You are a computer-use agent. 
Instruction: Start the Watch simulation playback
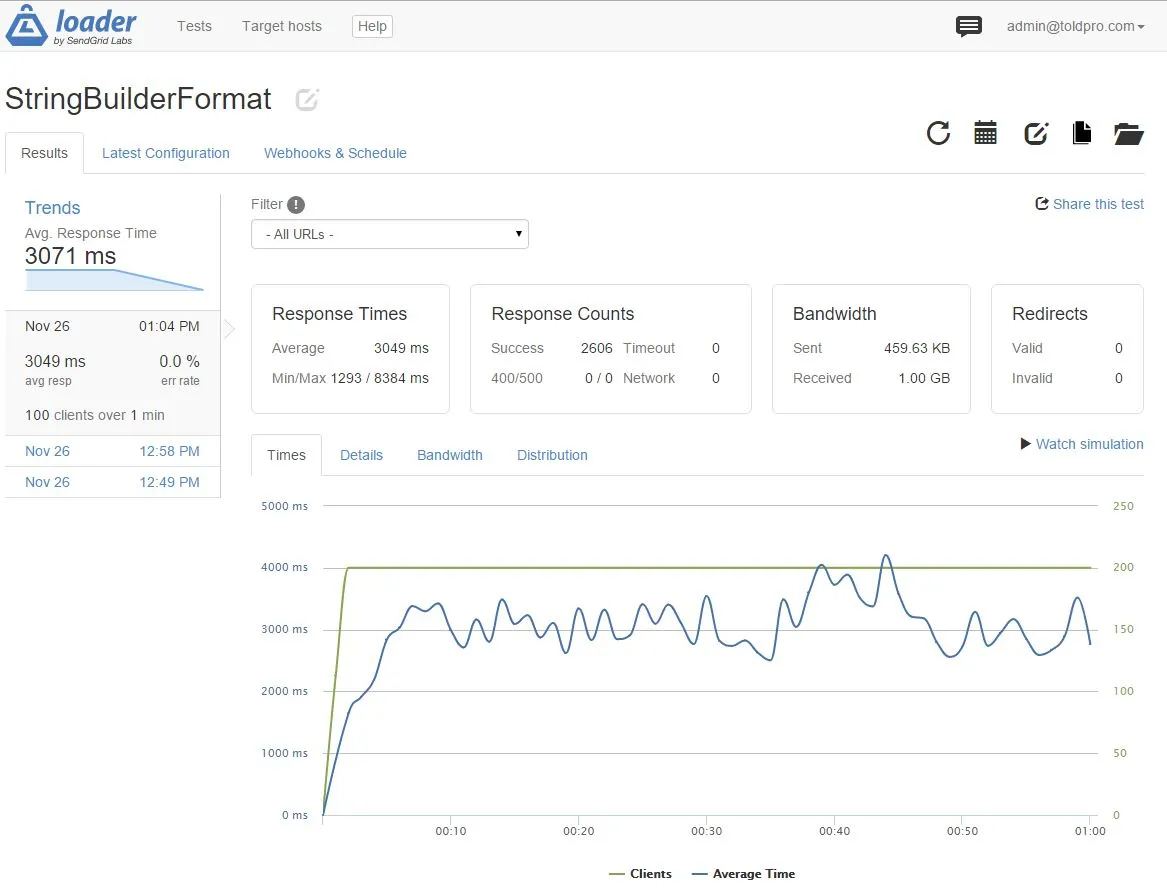[1081, 444]
